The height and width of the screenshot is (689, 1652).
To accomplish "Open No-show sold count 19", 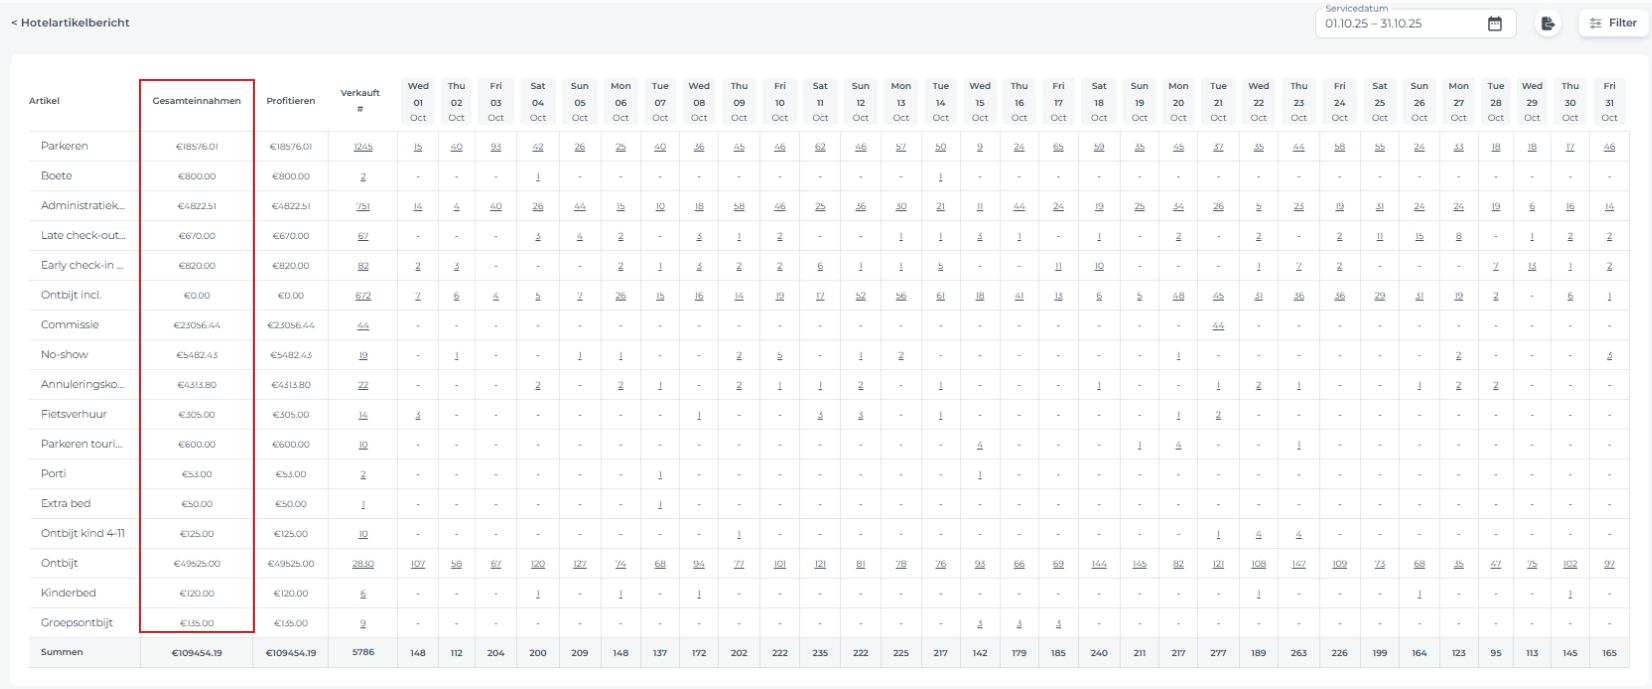I will click(362, 355).
